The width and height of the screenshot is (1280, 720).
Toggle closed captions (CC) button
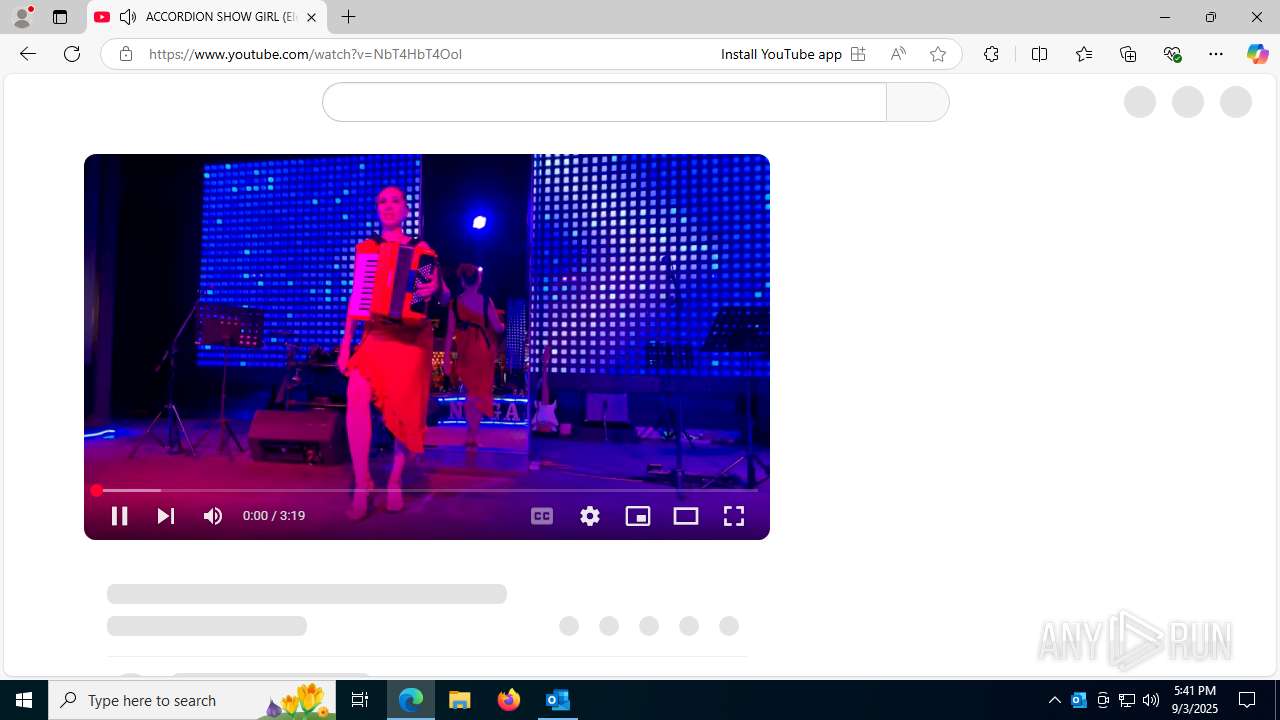(542, 516)
